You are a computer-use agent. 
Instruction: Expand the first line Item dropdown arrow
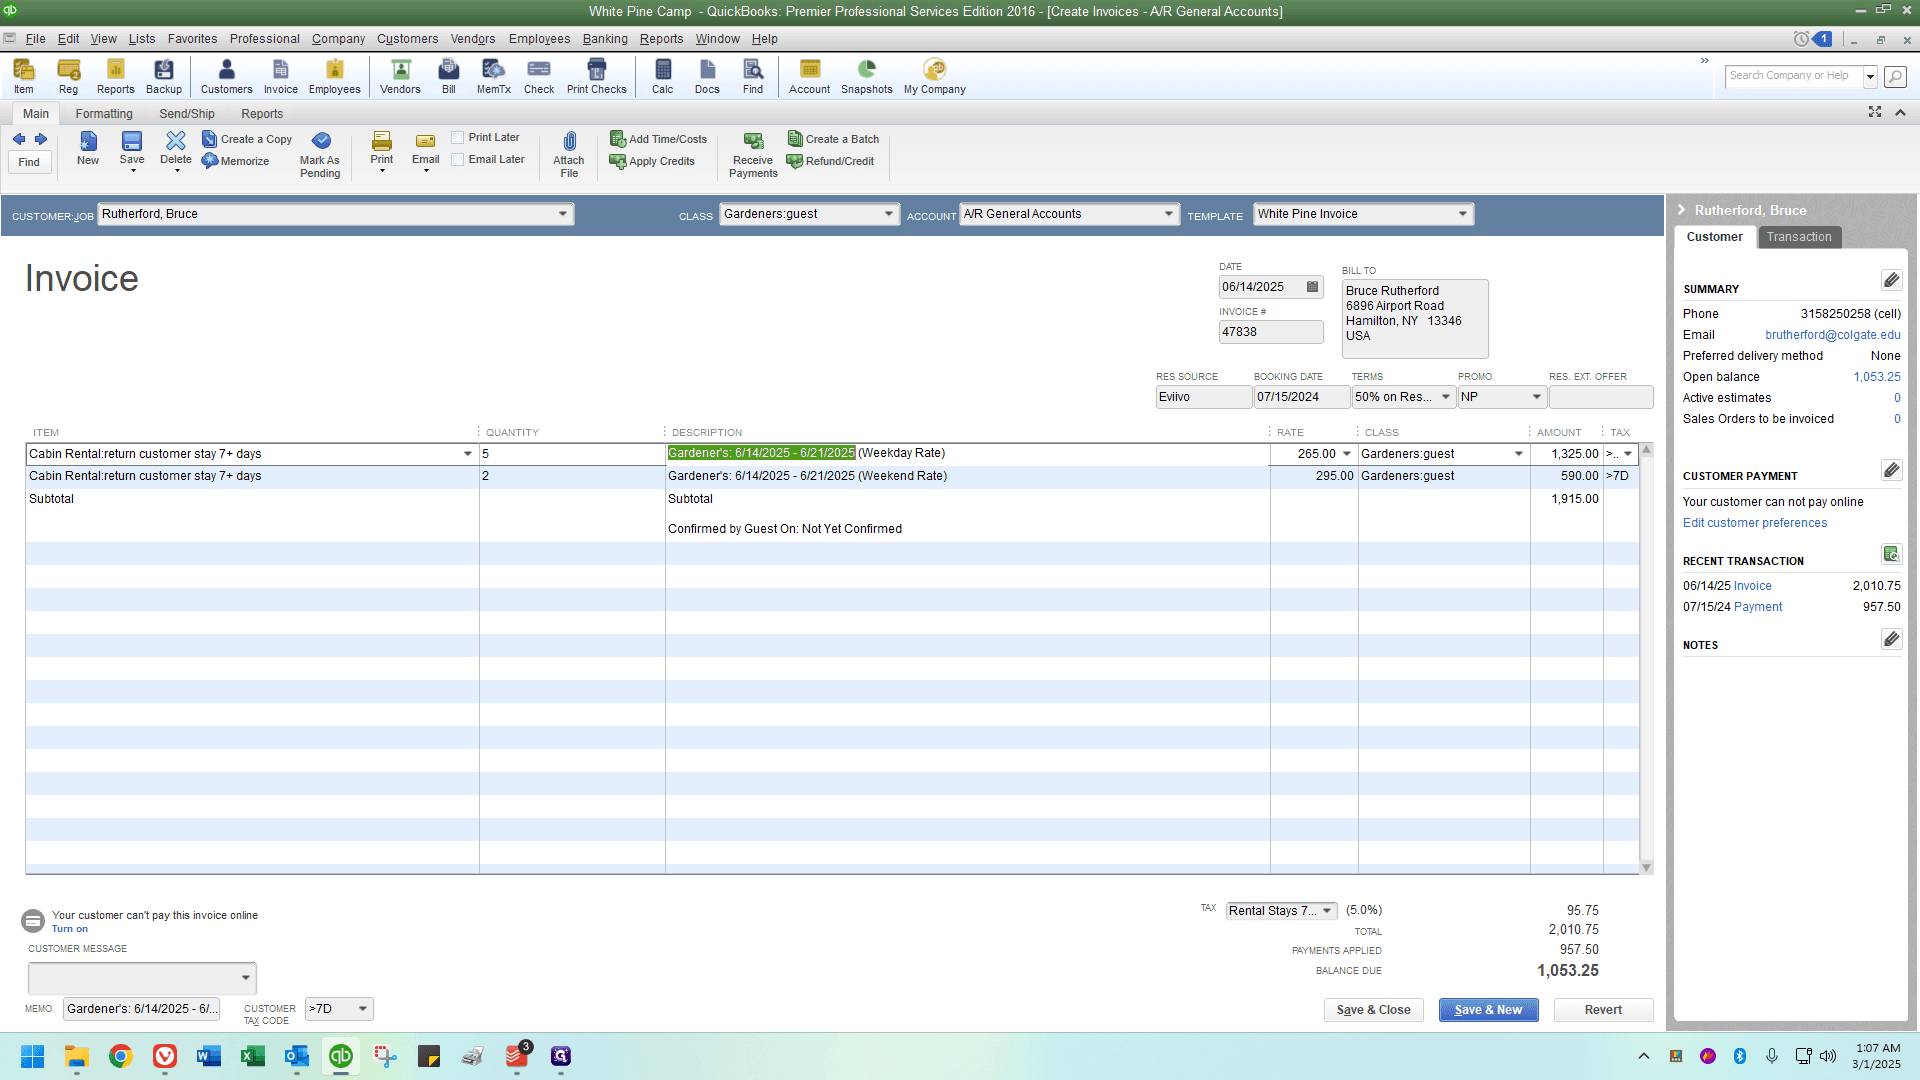tap(467, 454)
